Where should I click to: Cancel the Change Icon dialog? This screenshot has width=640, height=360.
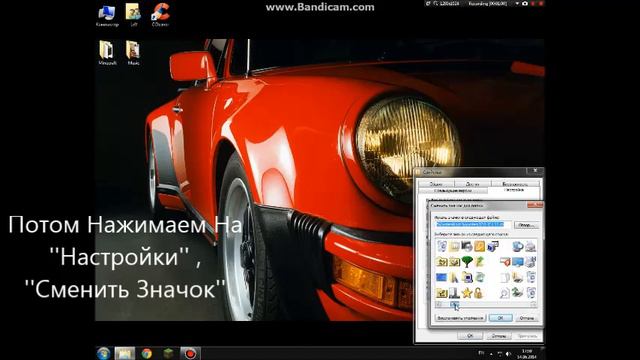[527, 318]
